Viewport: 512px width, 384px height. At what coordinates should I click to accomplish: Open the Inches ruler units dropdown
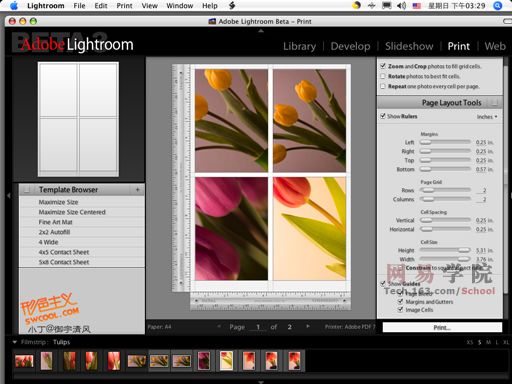click(487, 117)
